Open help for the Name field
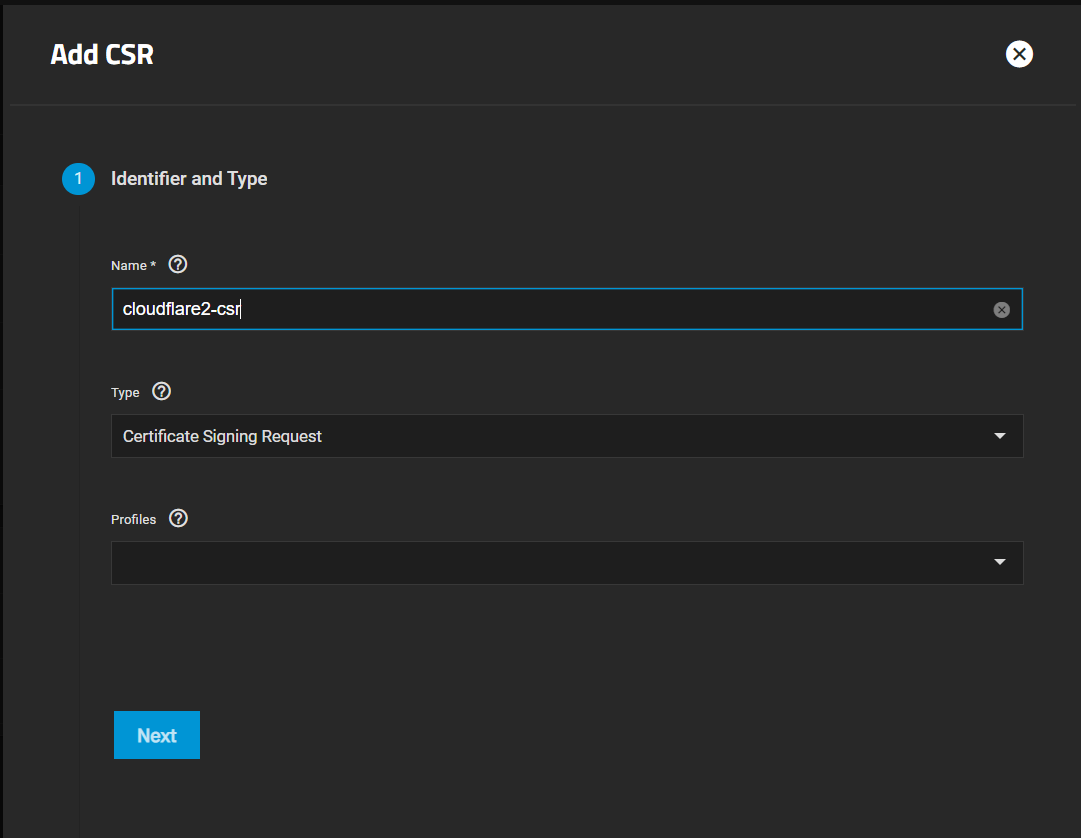 click(x=177, y=264)
